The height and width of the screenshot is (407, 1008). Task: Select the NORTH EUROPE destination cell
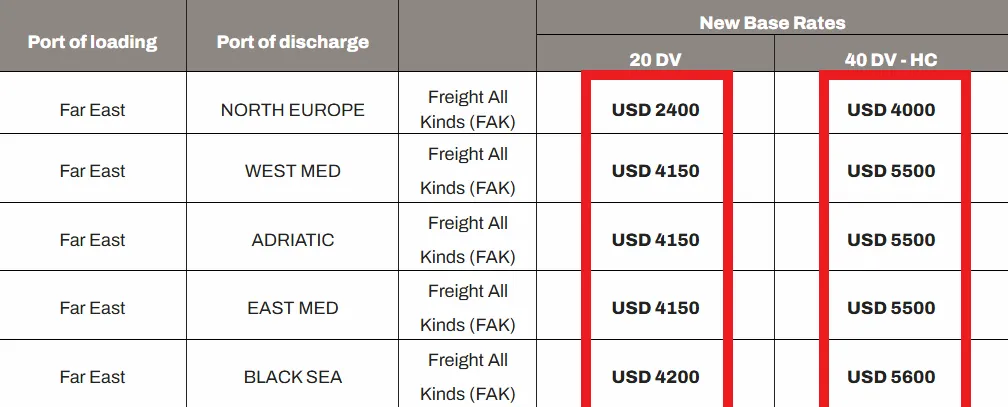292,110
